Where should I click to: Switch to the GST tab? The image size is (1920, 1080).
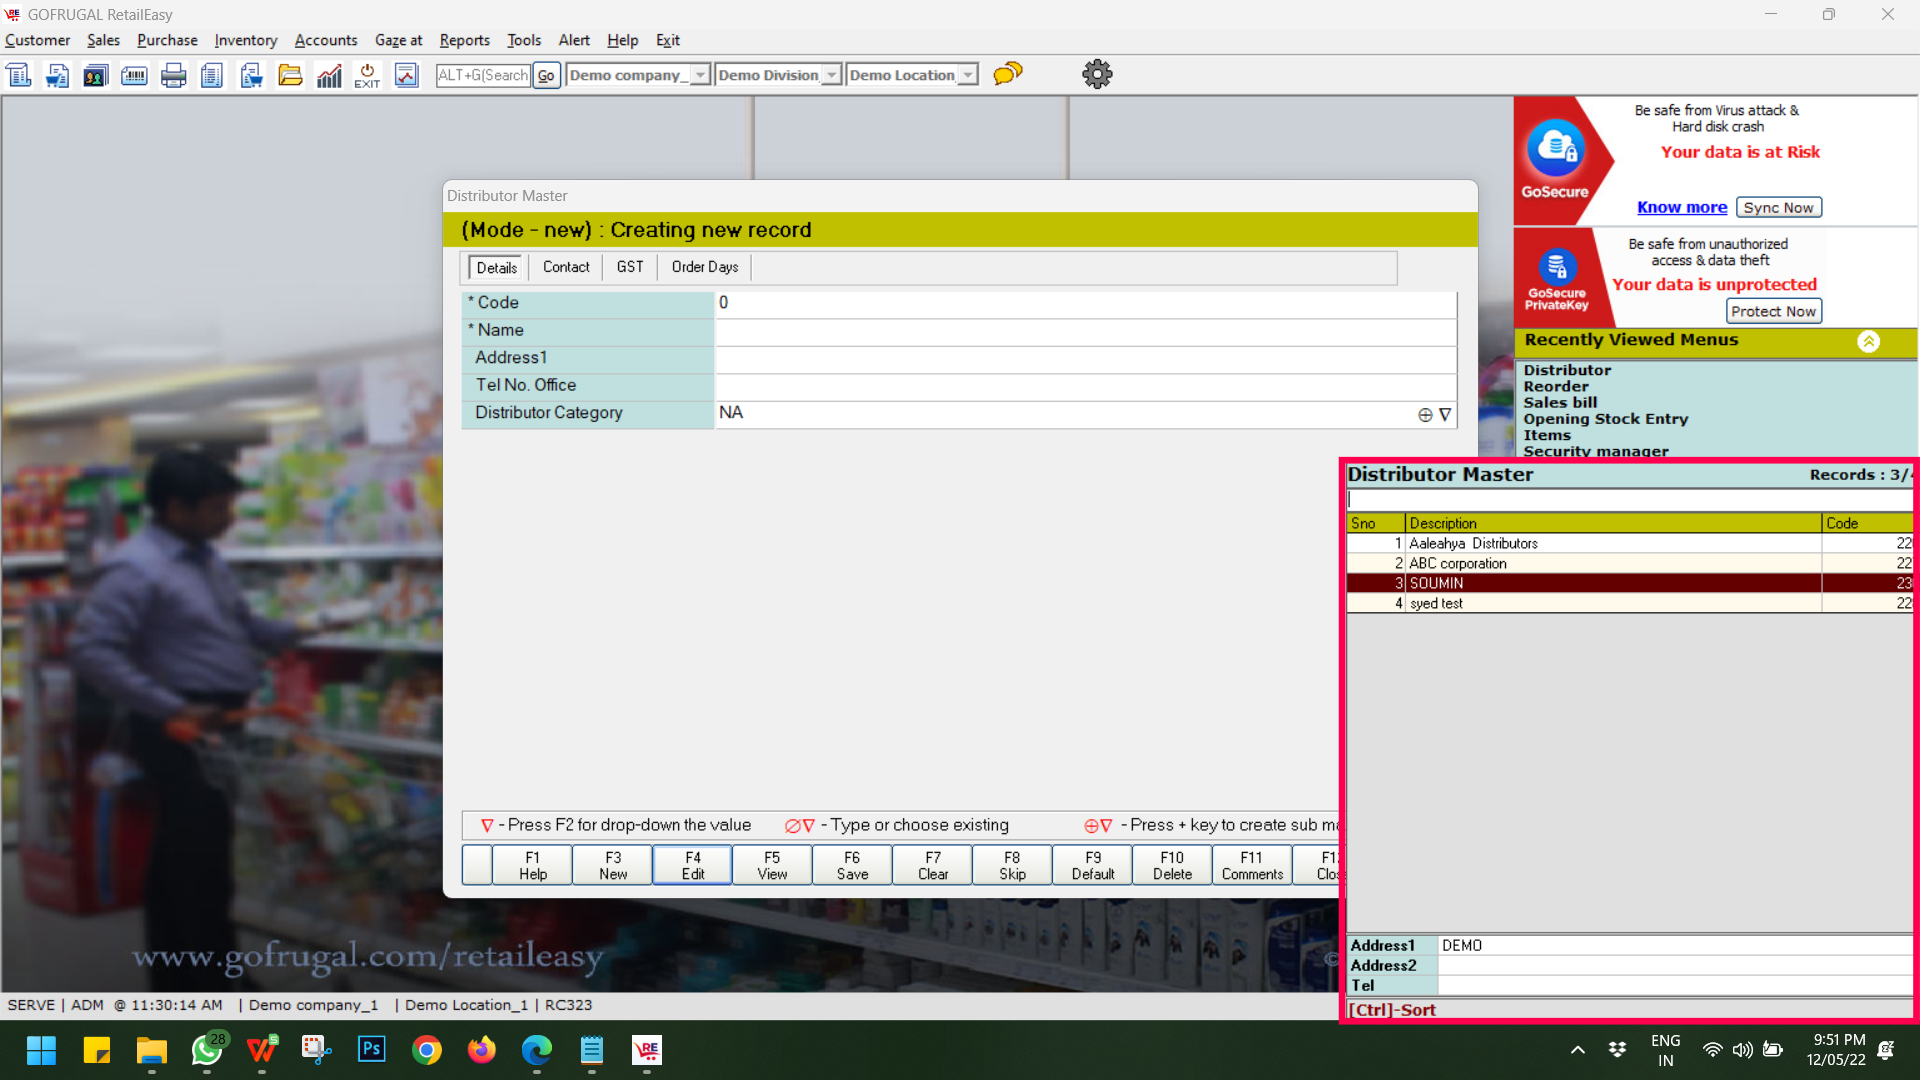tap(630, 267)
